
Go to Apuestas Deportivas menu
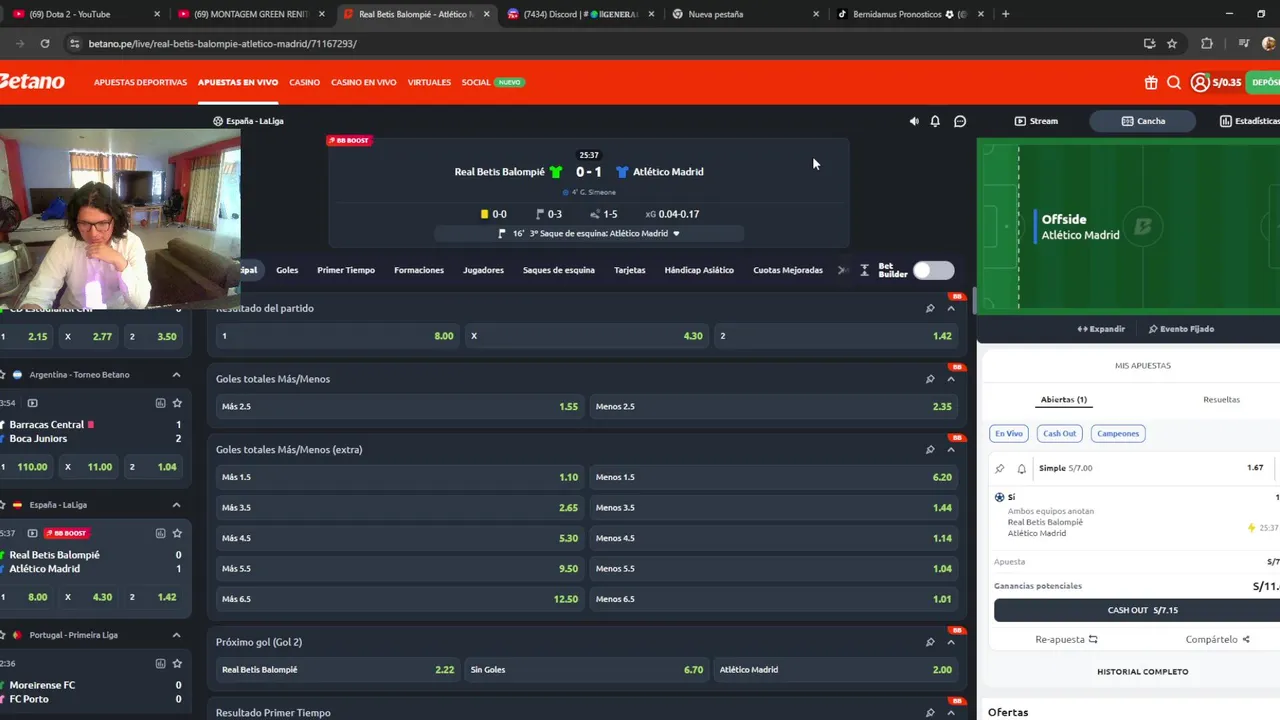coord(140,82)
